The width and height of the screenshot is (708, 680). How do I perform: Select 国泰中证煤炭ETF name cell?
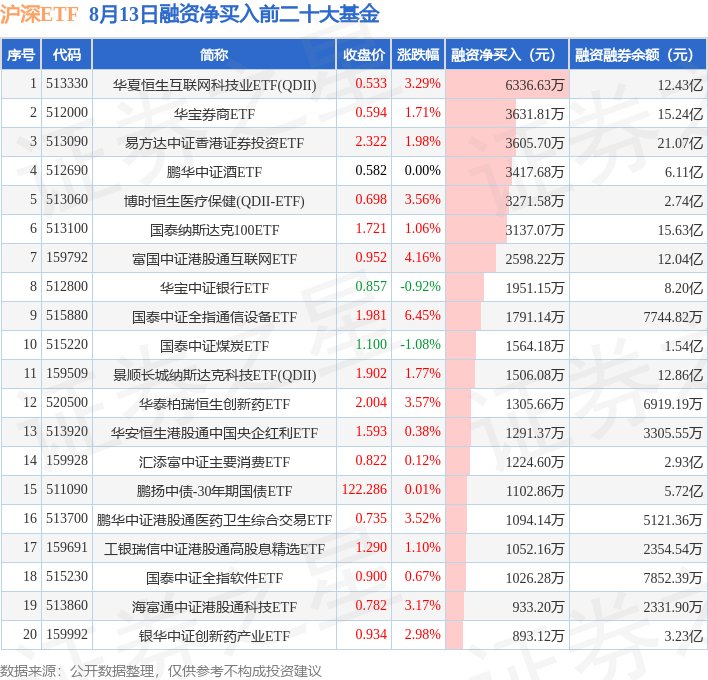[214, 345]
